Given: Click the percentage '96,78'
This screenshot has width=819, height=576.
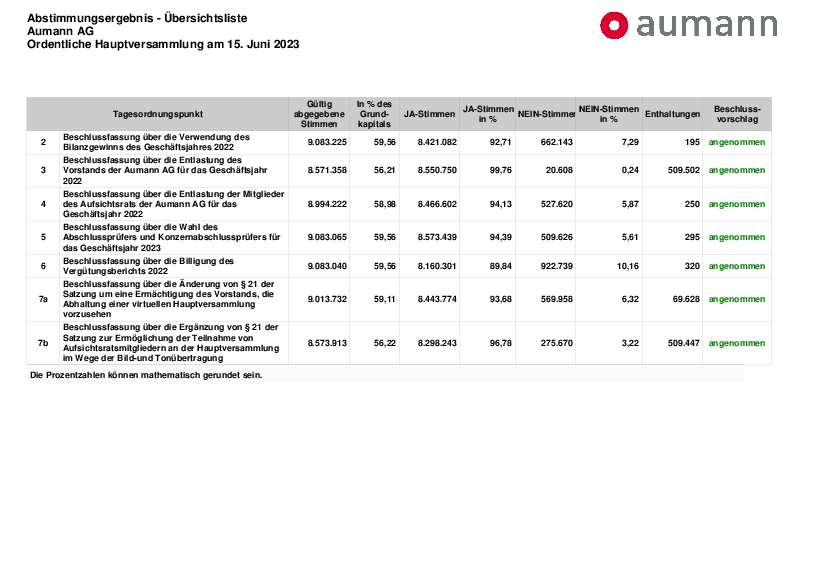Looking at the screenshot, I should [500, 343].
